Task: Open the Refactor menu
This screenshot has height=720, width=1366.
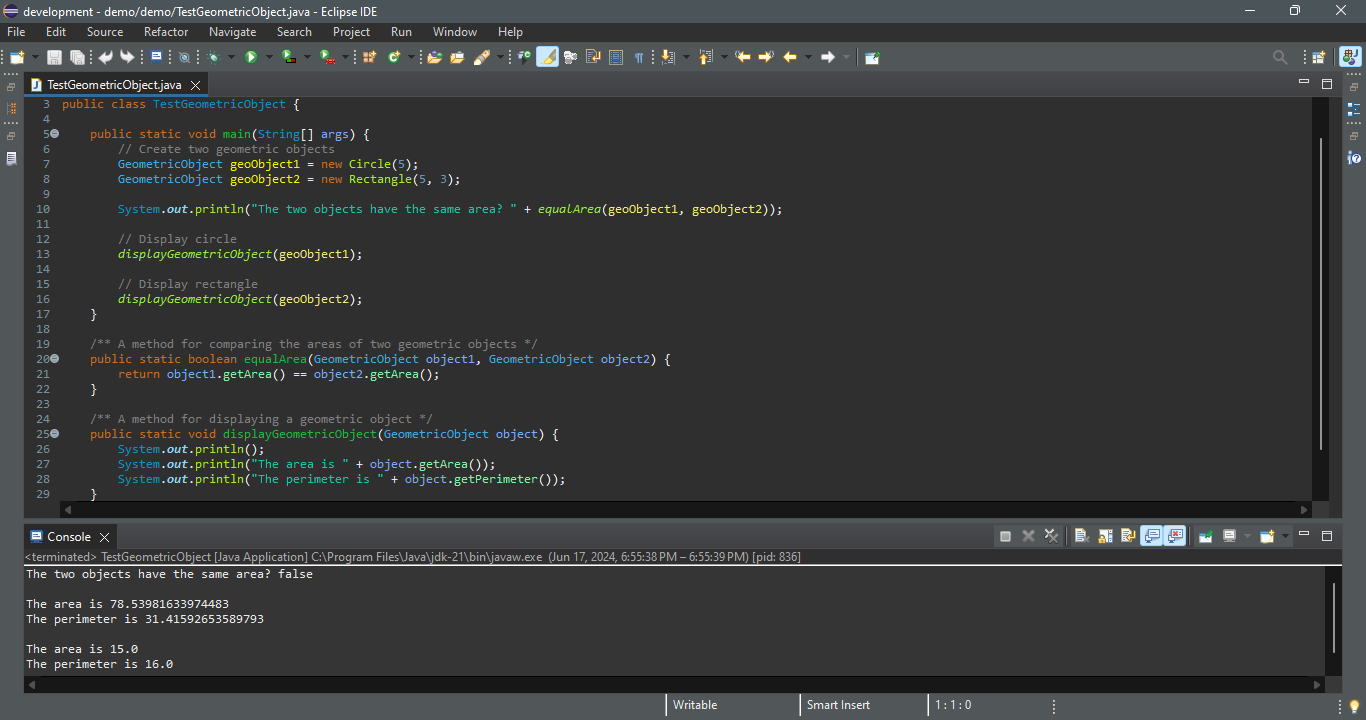Action: click(166, 32)
